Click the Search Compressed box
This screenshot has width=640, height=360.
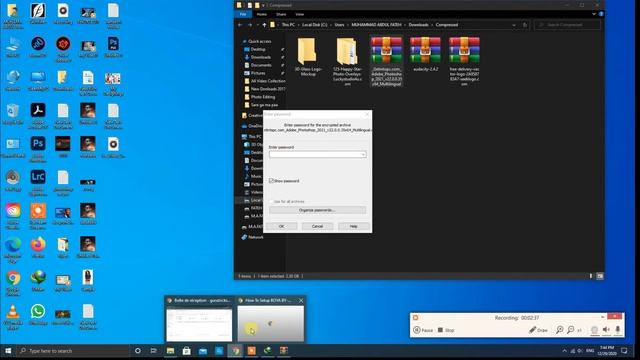coord(567,25)
